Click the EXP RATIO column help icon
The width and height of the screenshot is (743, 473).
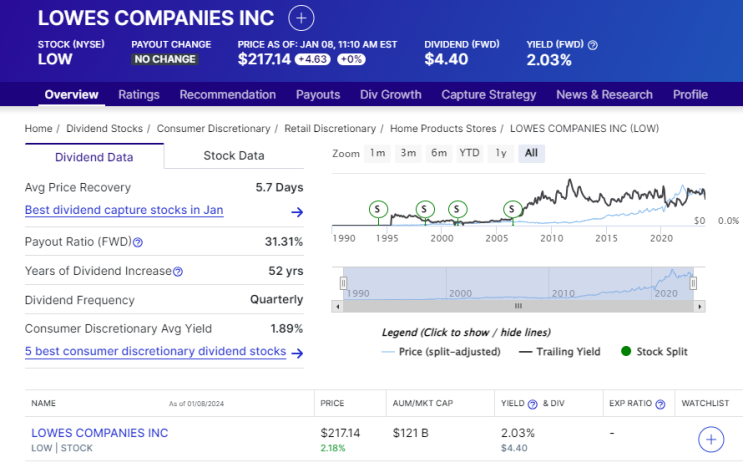pos(661,404)
